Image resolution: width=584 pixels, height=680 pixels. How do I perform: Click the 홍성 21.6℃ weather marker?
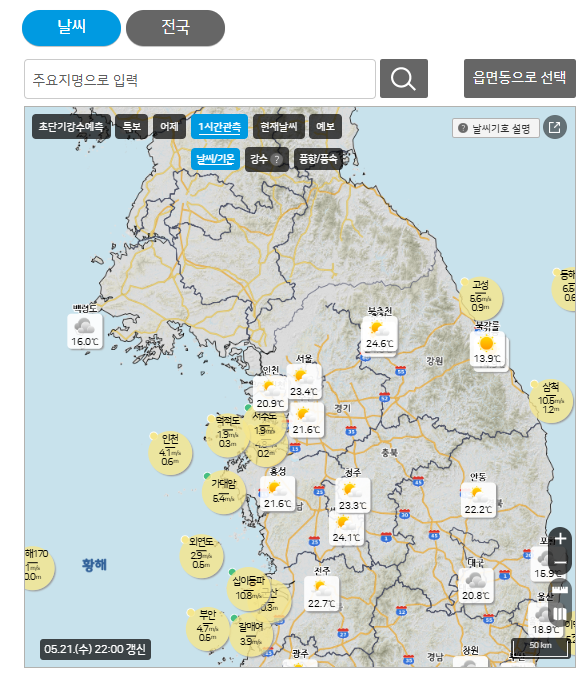277,494
